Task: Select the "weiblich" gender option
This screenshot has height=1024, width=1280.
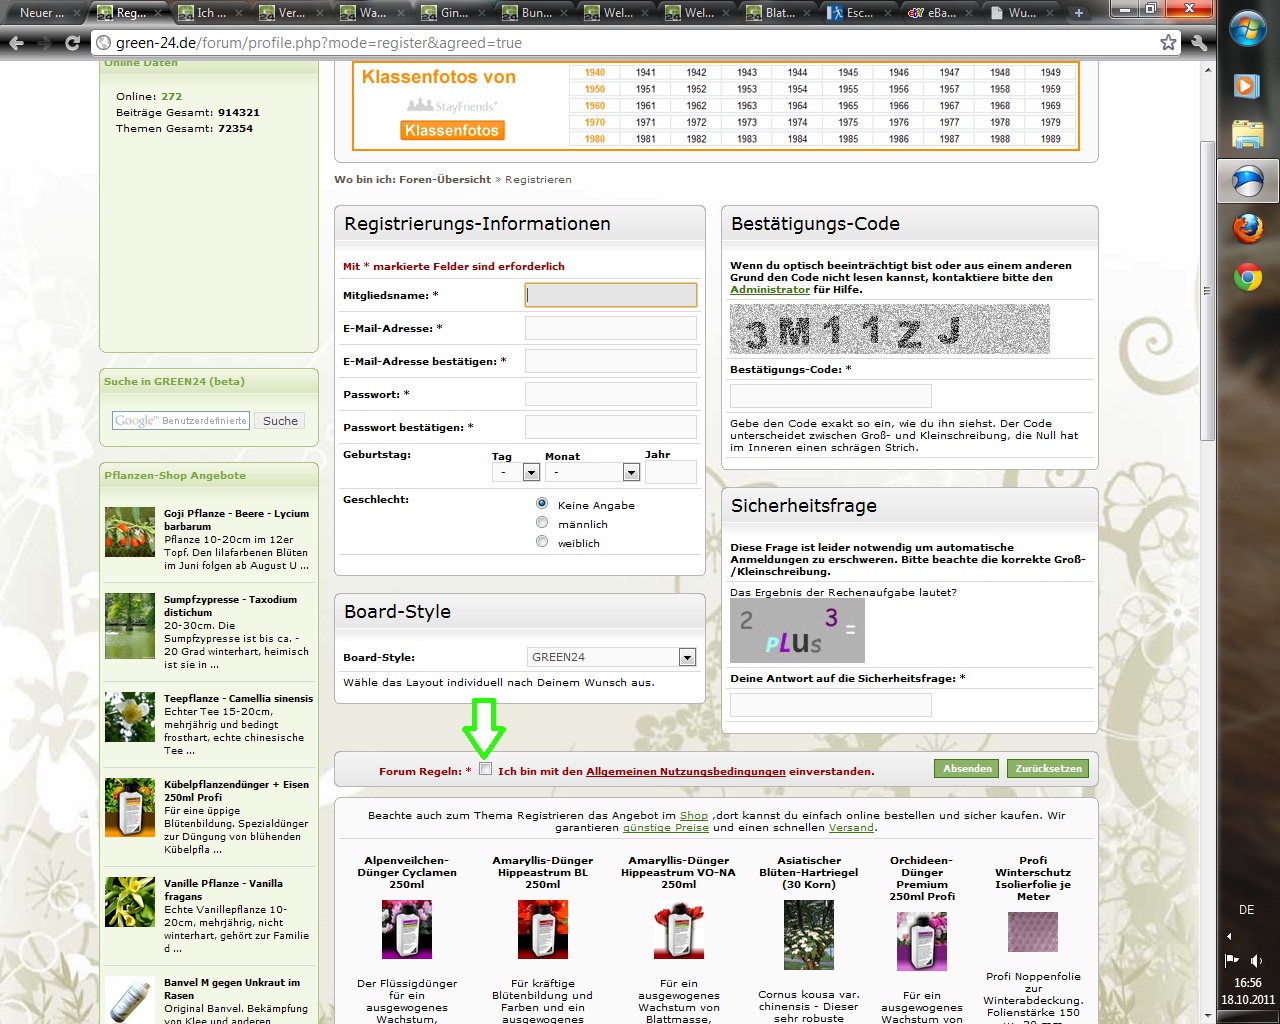Action: [x=542, y=542]
